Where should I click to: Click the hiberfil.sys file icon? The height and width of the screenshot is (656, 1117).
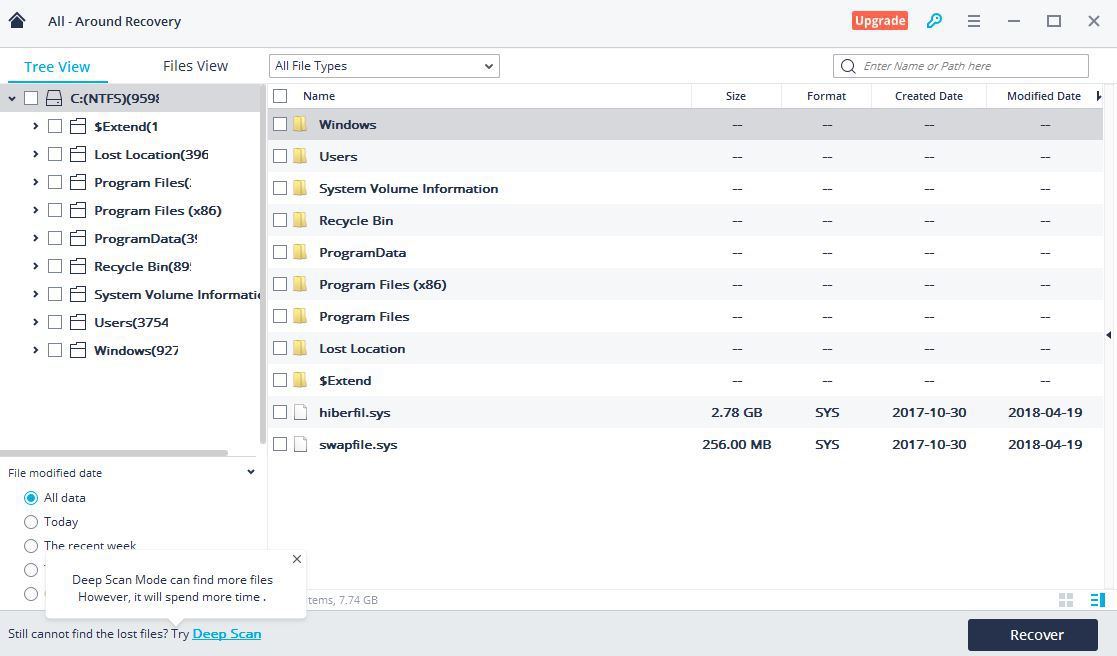tap(300, 412)
